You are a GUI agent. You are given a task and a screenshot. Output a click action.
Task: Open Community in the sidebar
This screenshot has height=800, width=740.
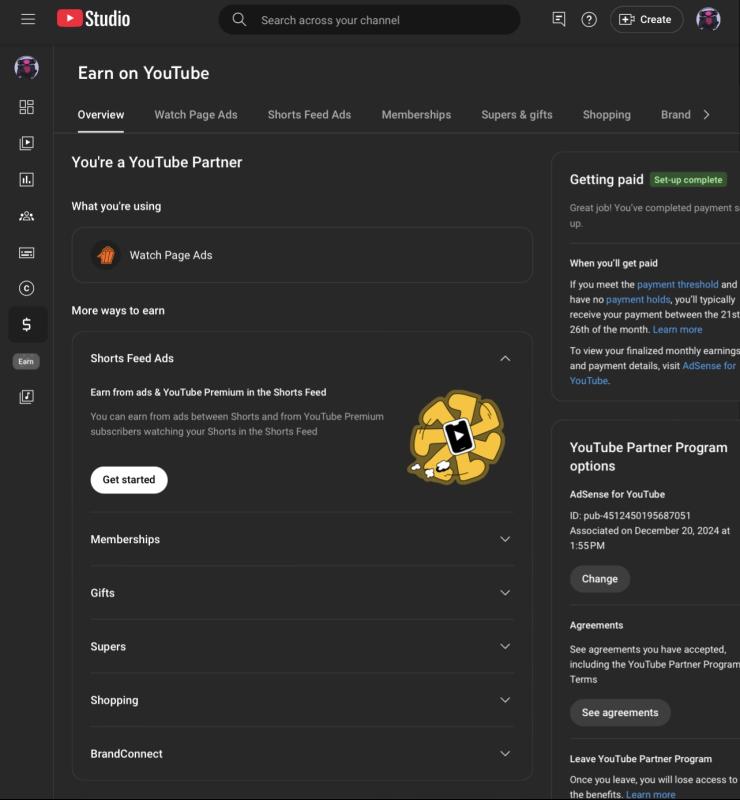[27, 216]
